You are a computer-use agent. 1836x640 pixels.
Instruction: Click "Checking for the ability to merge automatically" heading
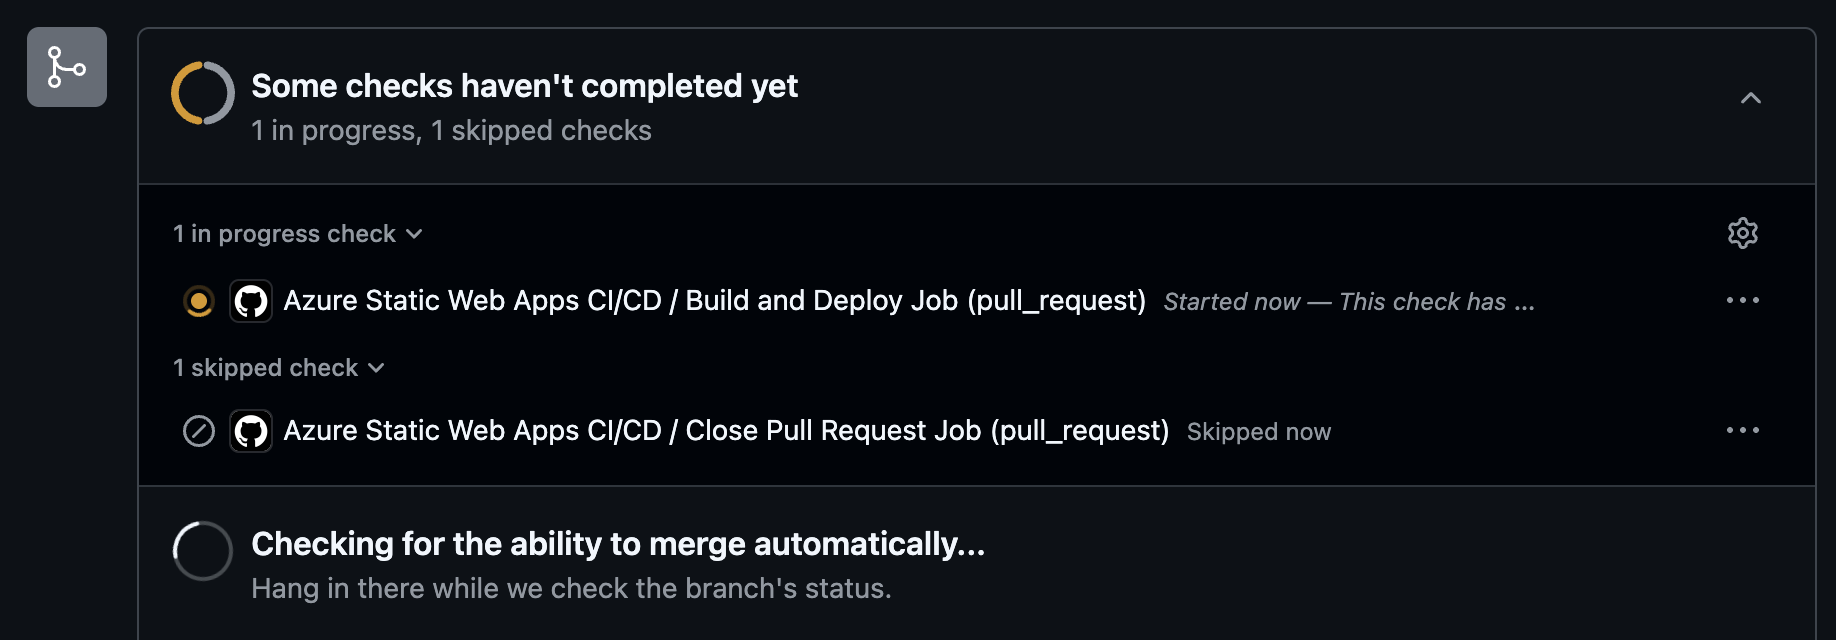point(618,544)
